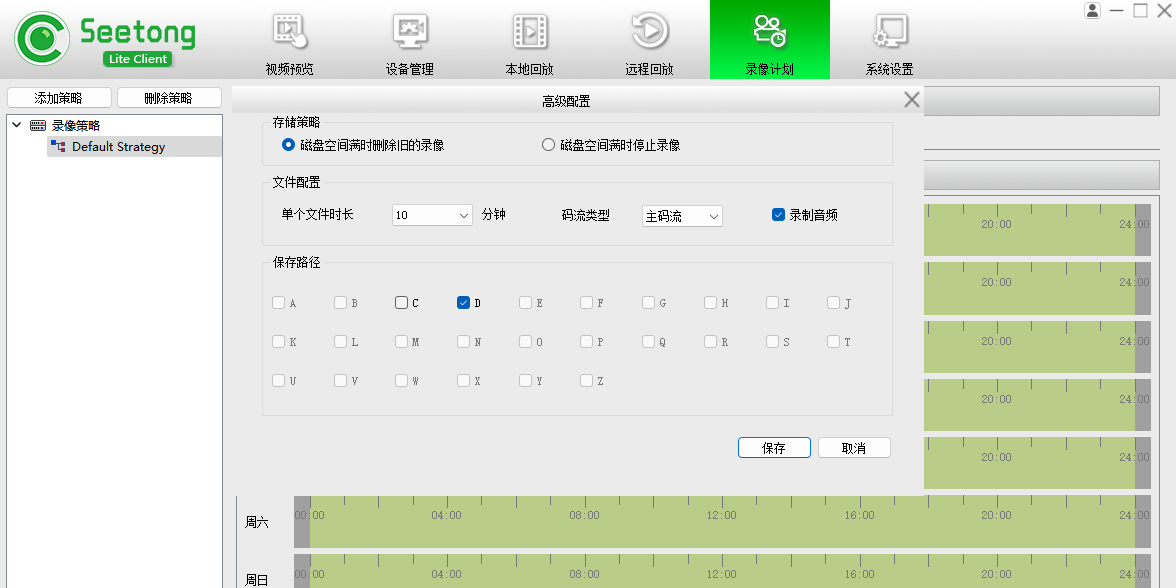Uncheck drive D save path

pyautogui.click(x=463, y=303)
